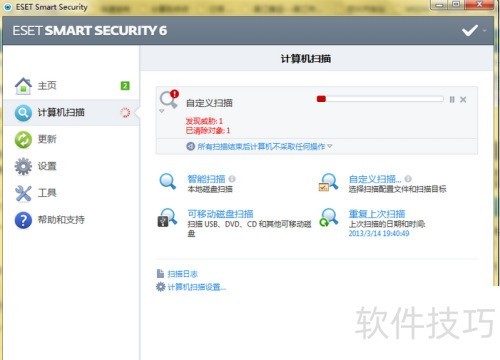This screenshot has height=360, width=500.
Task: Open the post-scan action dropdown arrow
Action: tap(330, 146)
